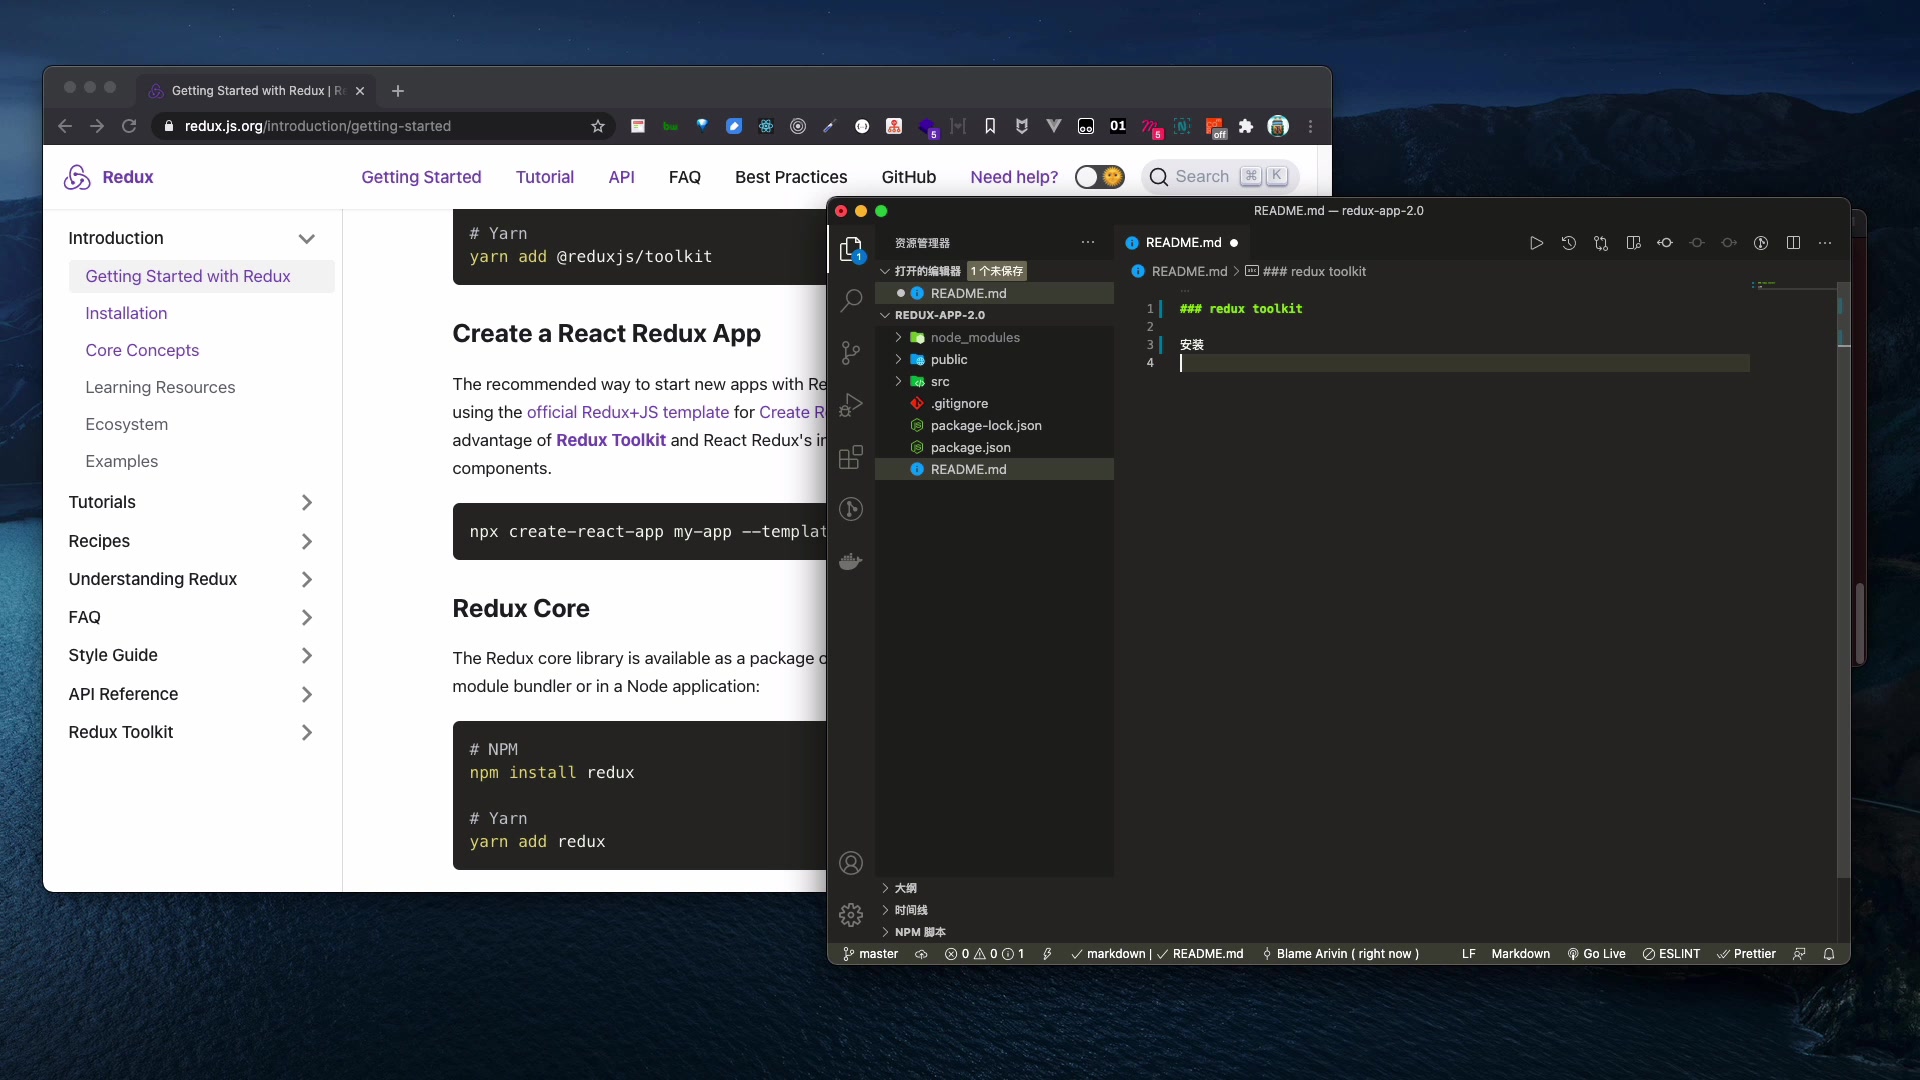Screen dimensions: 1920x1080
Task: Open Chrome three-dot menu
Action: coord(1310,126)
